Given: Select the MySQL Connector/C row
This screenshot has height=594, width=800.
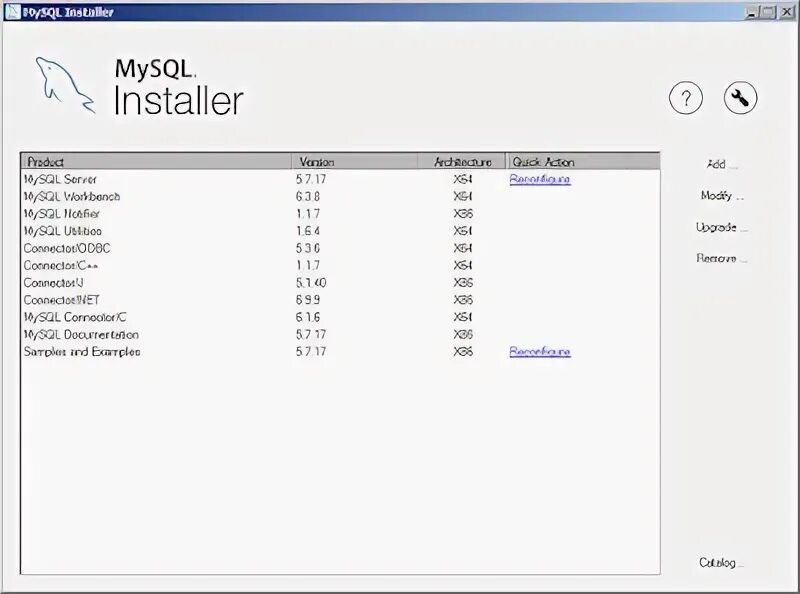Looking at the screenshot, I should 340,317.
